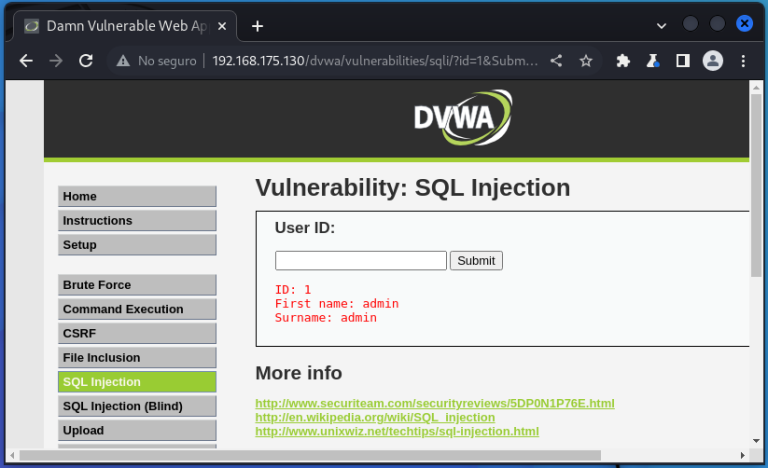Open a new tab with the plus button
The image size is (768, 468).
[x=257, y=26]
